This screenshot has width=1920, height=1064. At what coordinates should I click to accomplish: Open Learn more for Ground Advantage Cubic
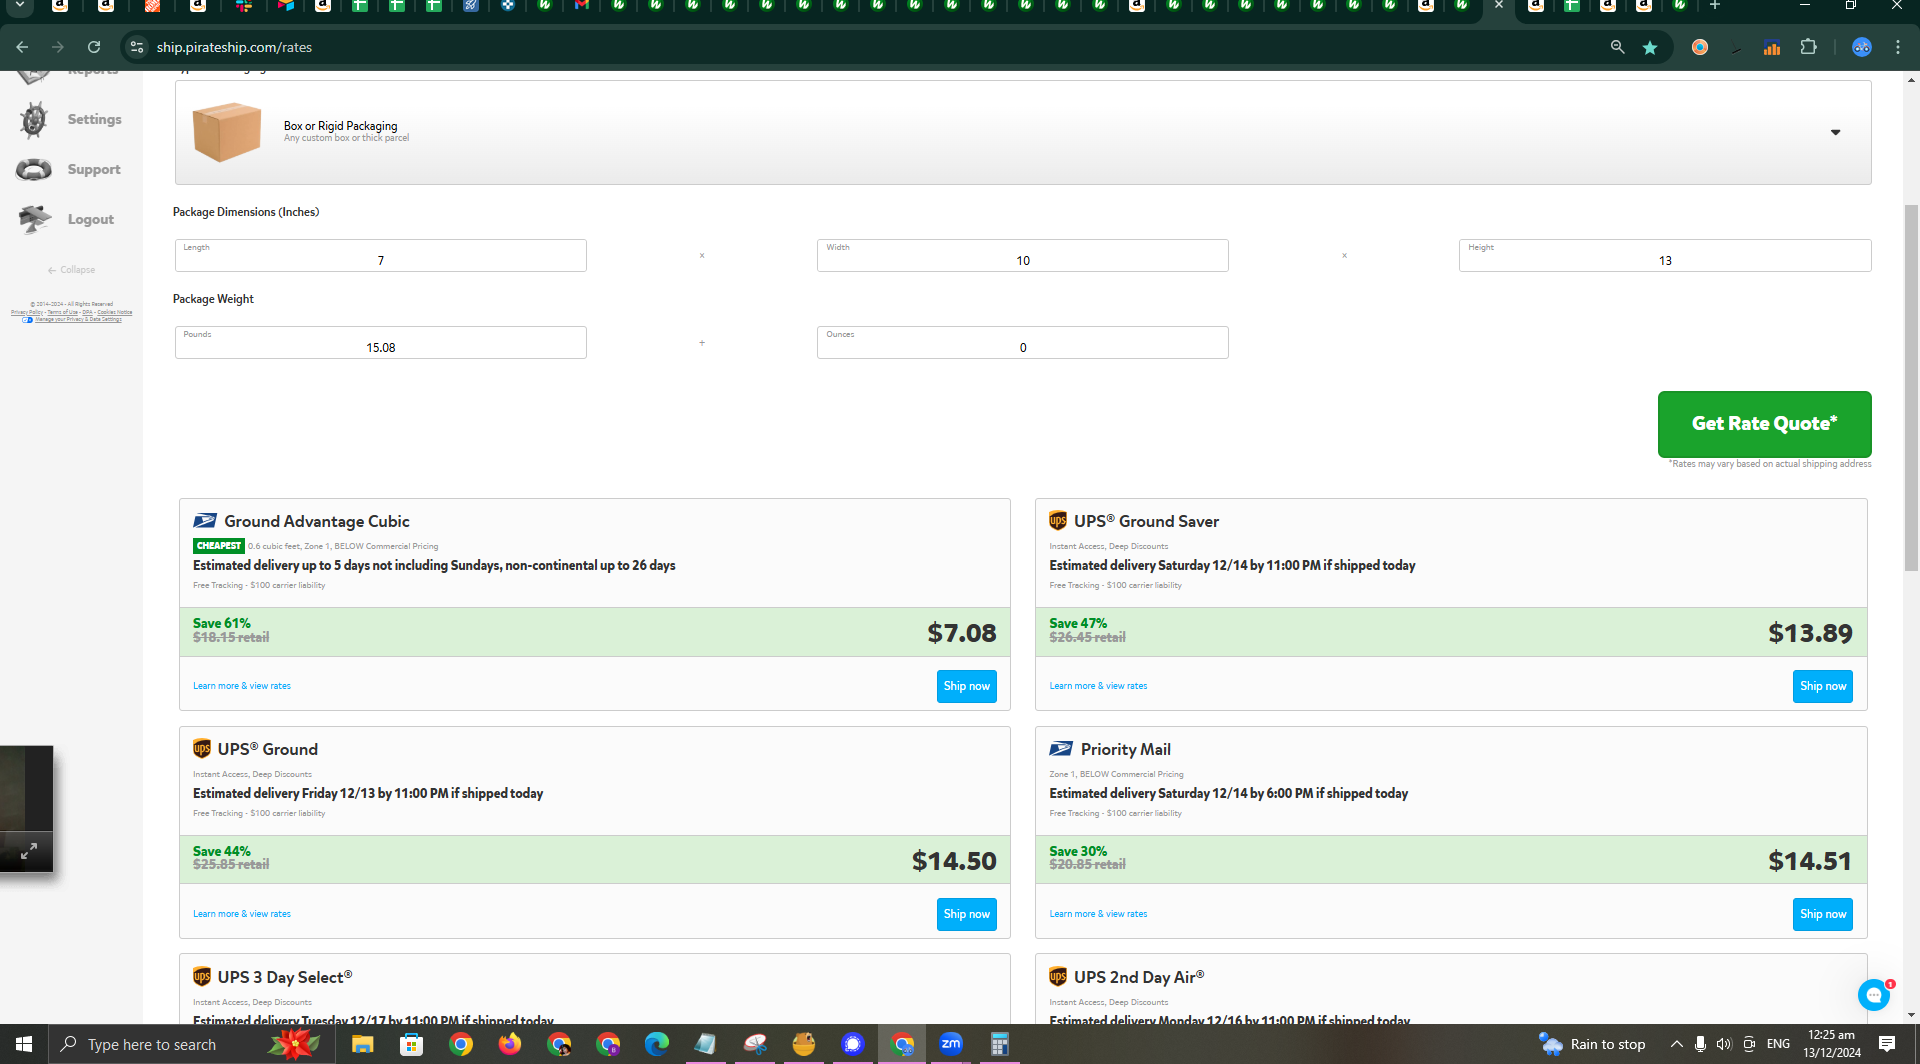242,686
